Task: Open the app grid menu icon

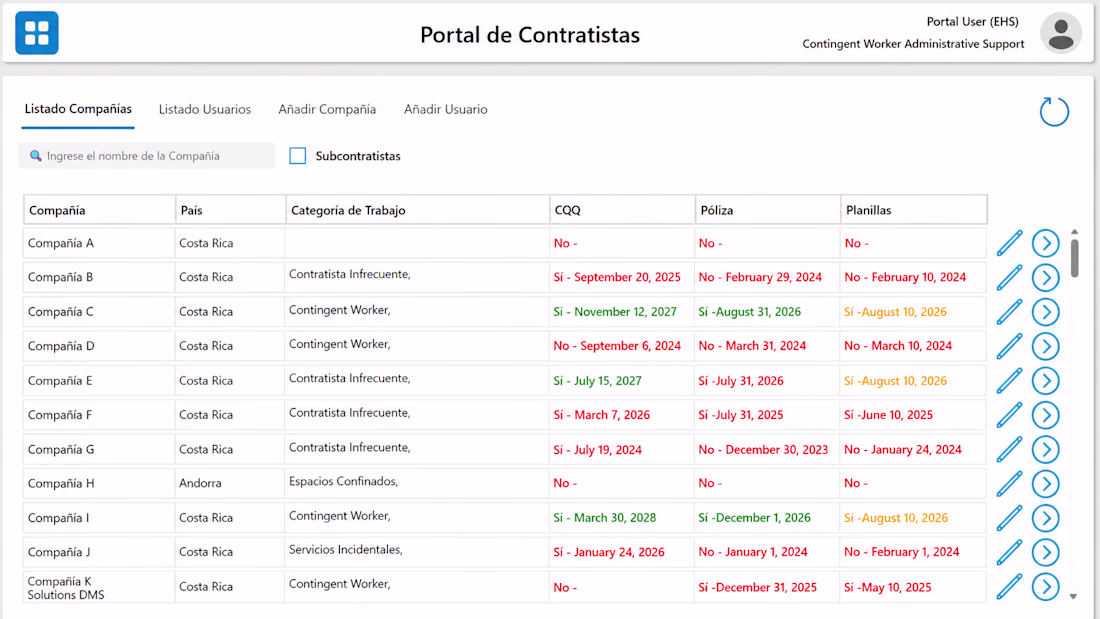Action: [x=36, y=33]
